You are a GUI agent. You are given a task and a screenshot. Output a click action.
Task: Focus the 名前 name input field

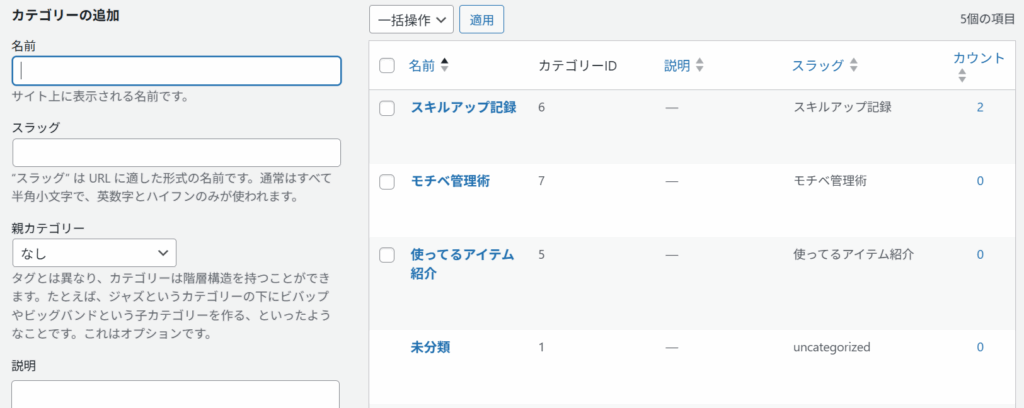(176, 71)
